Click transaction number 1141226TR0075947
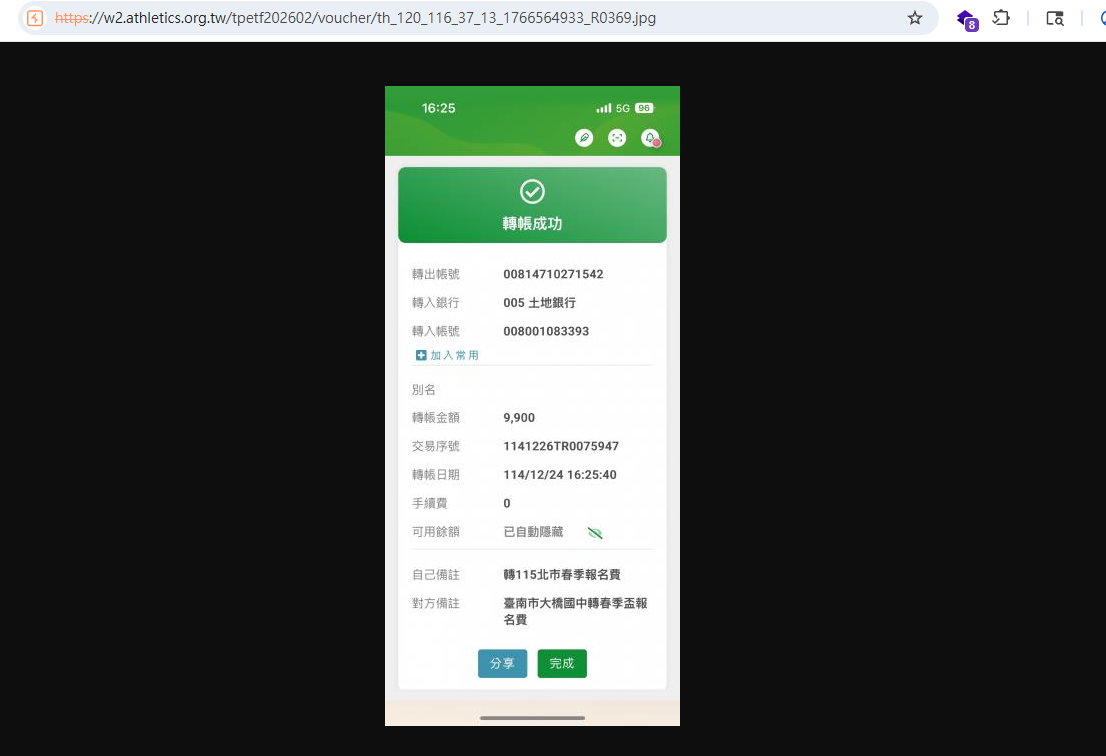The height and width of the screenshot is (756, 1106). click(561, 446)
